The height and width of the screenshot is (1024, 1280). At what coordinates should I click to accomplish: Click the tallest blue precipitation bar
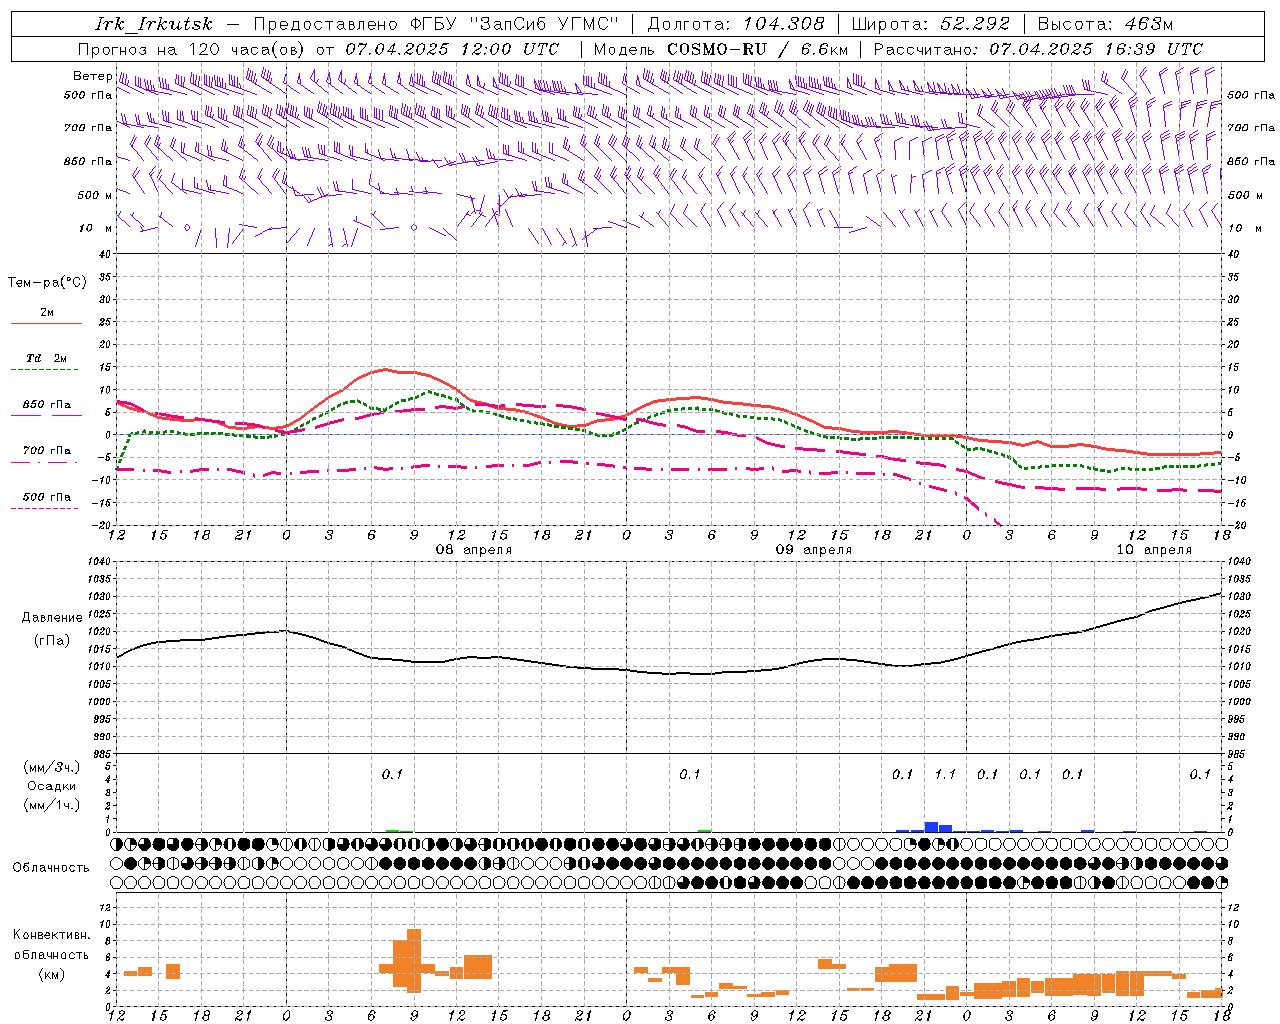tap(931, 827)
